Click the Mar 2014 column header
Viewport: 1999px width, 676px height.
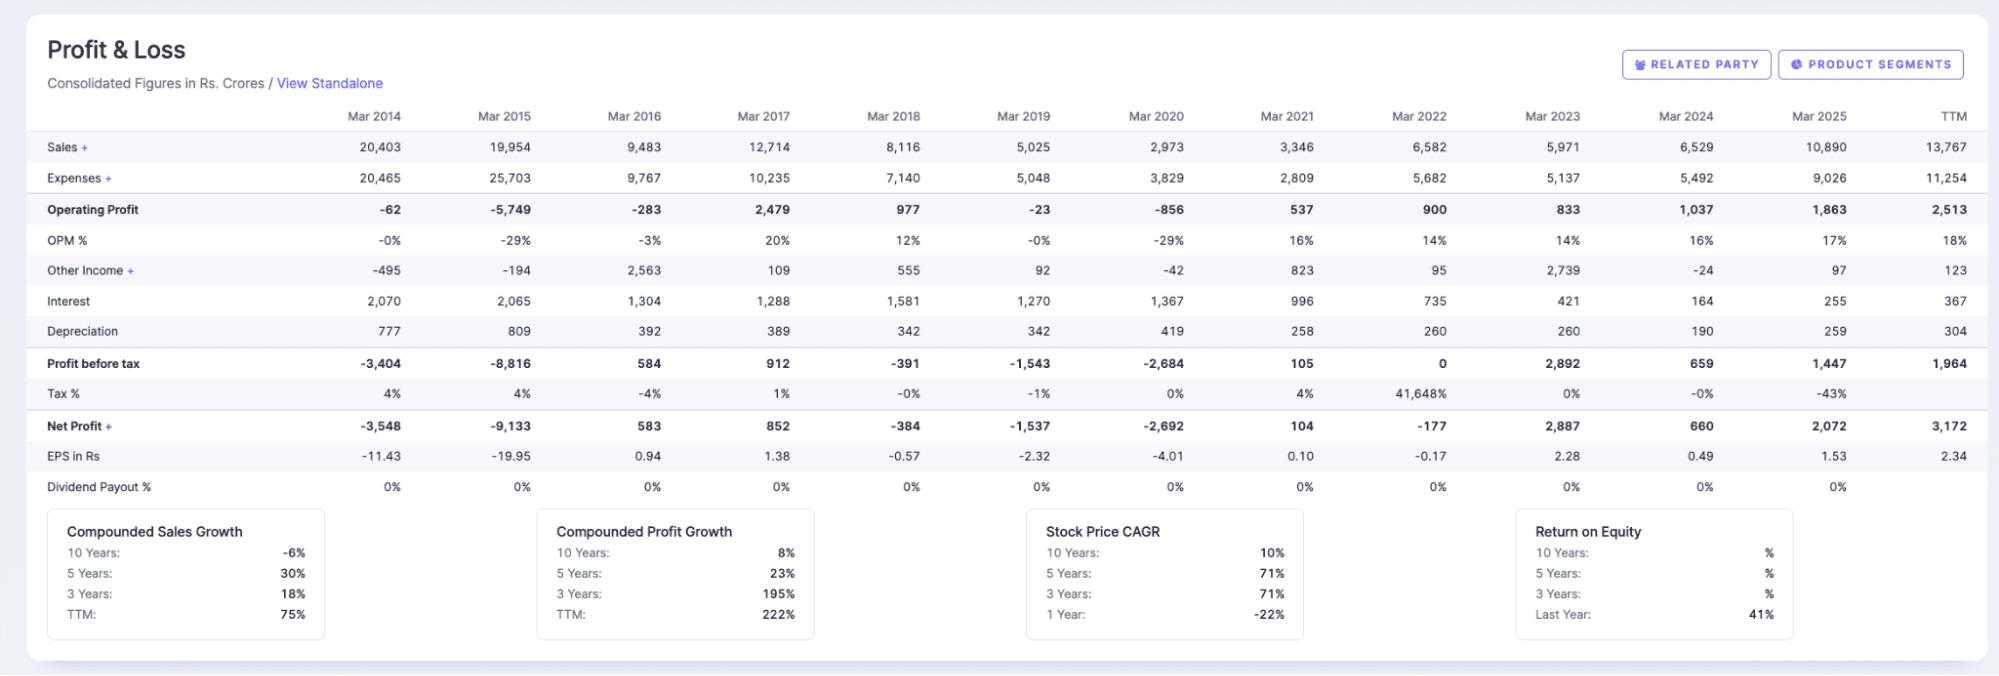coord(375,116)
